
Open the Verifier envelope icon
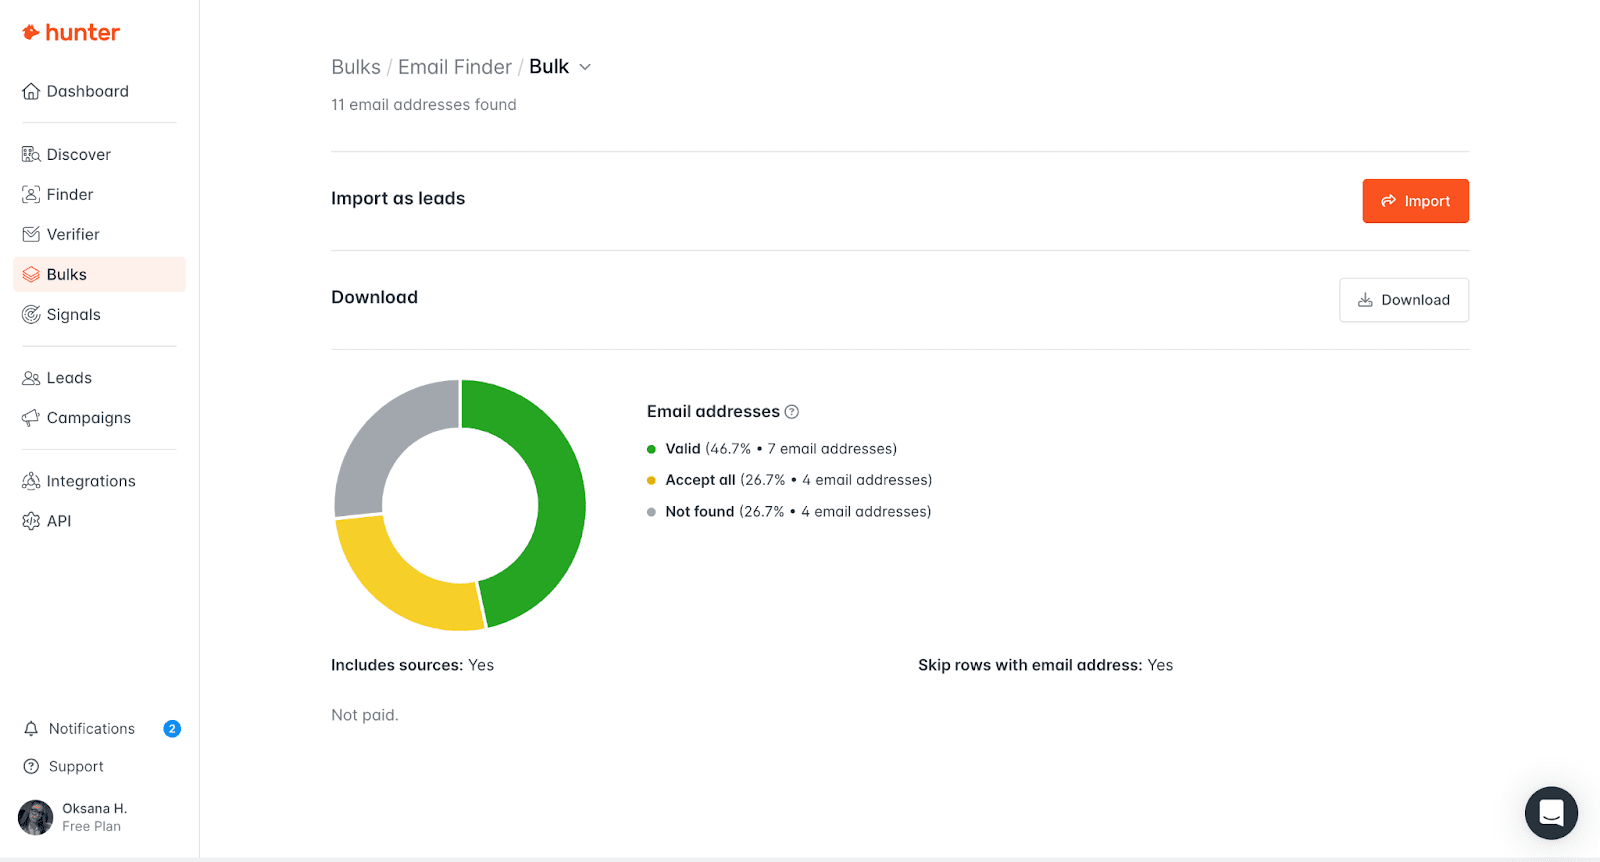click(31, 235)
